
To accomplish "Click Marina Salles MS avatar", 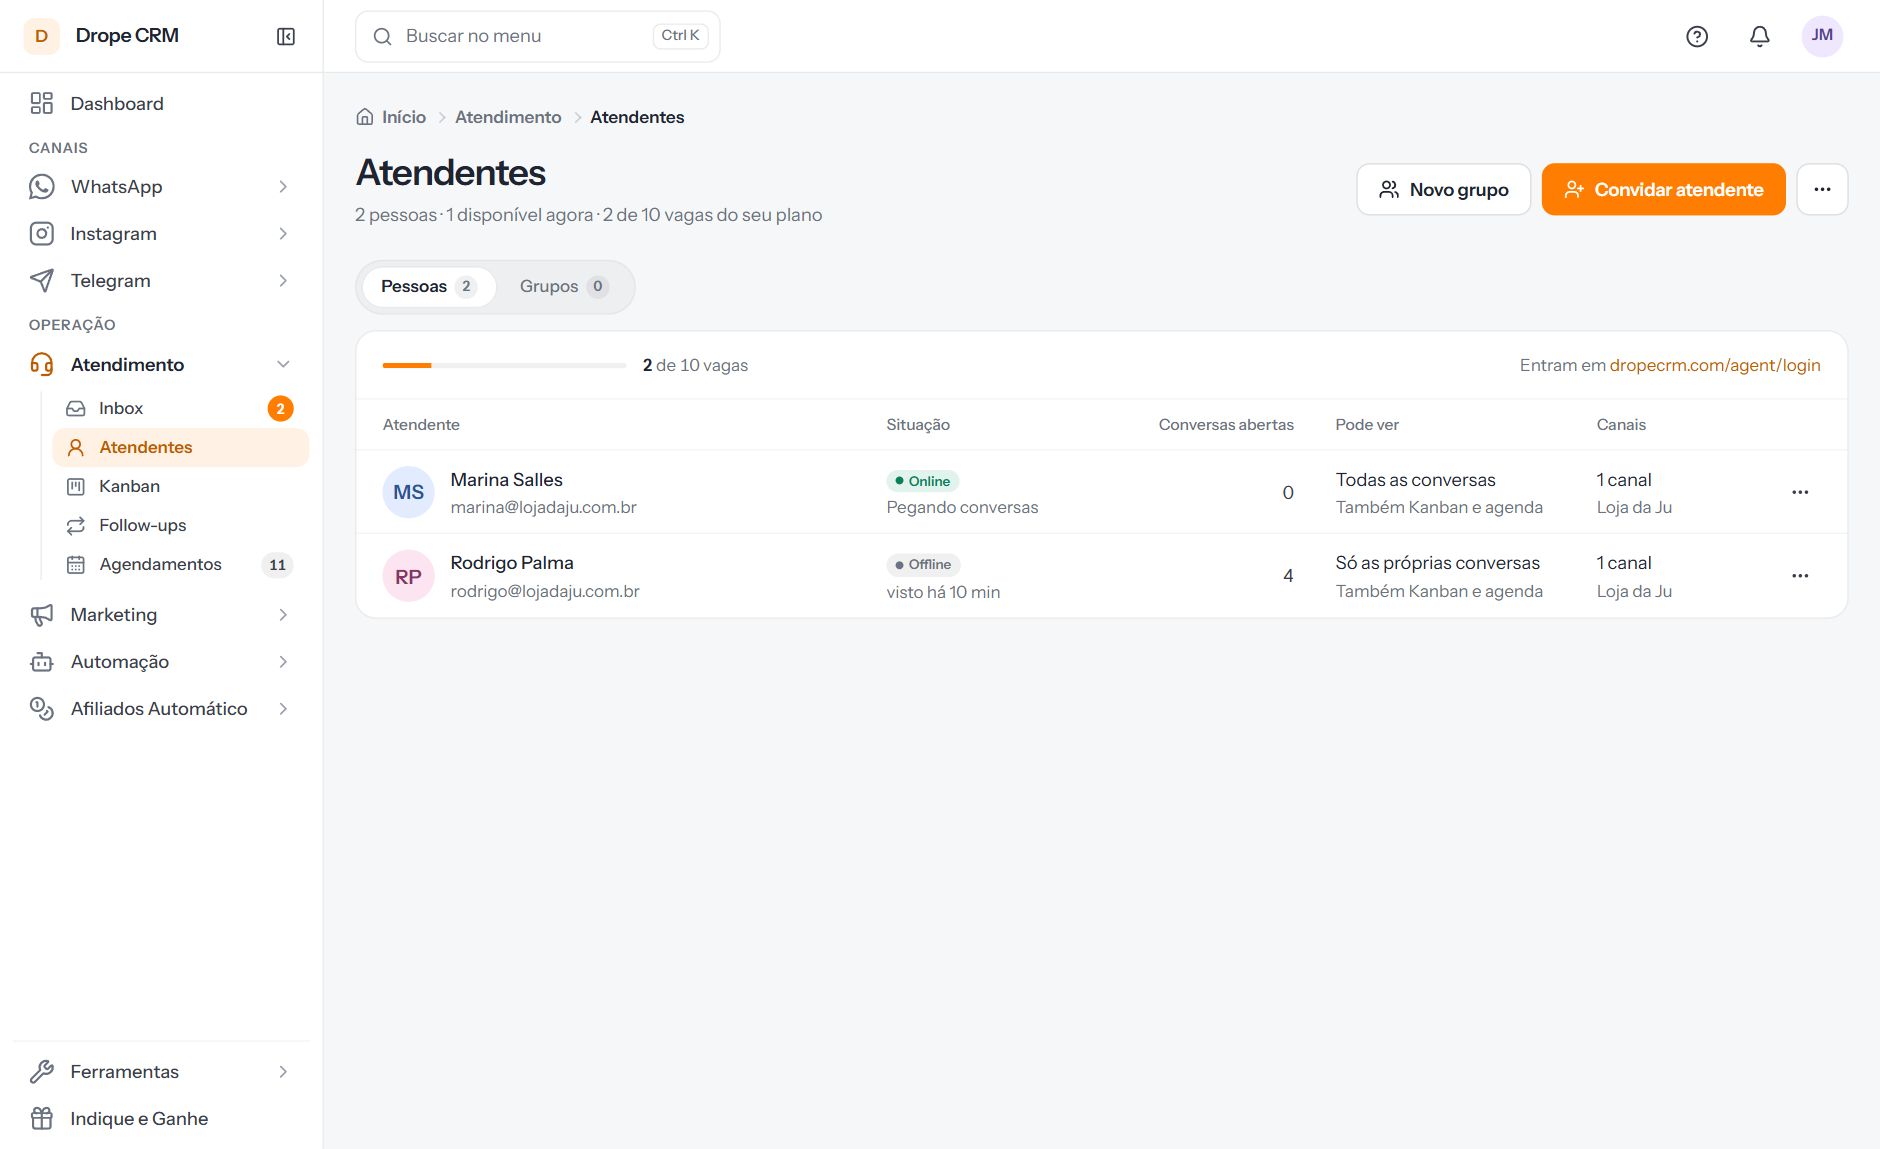I will 408,492.
